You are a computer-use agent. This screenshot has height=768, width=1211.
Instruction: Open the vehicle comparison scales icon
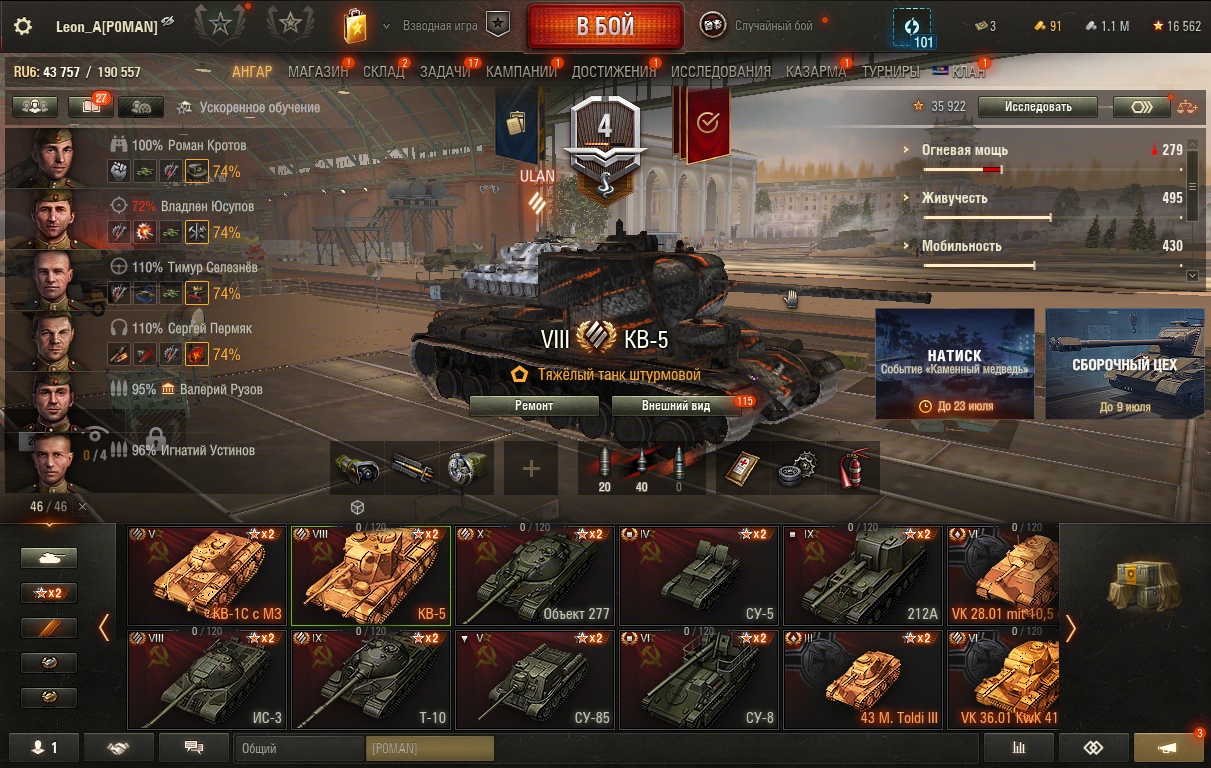pyautogui.click(x=1186, y=107)
